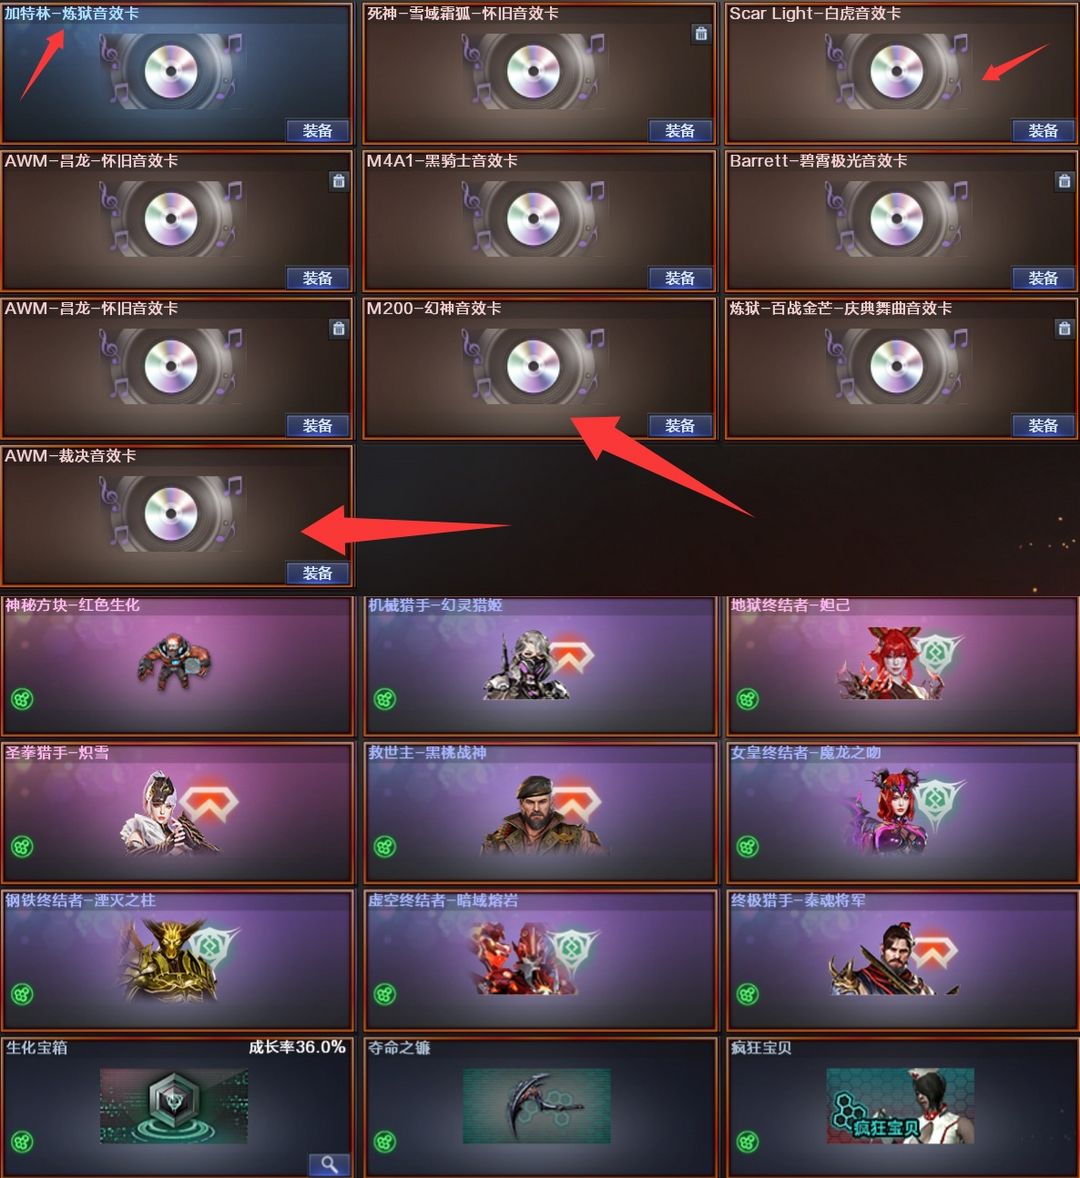Click trash icon on 炼狱-百战金芒 sound card

coord(1063,328)
